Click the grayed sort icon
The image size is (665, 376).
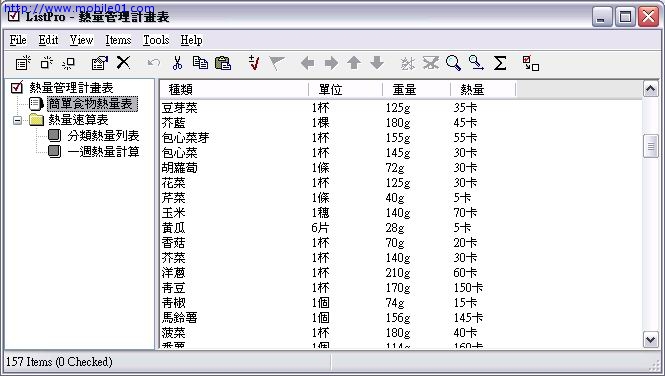[407, 64]
